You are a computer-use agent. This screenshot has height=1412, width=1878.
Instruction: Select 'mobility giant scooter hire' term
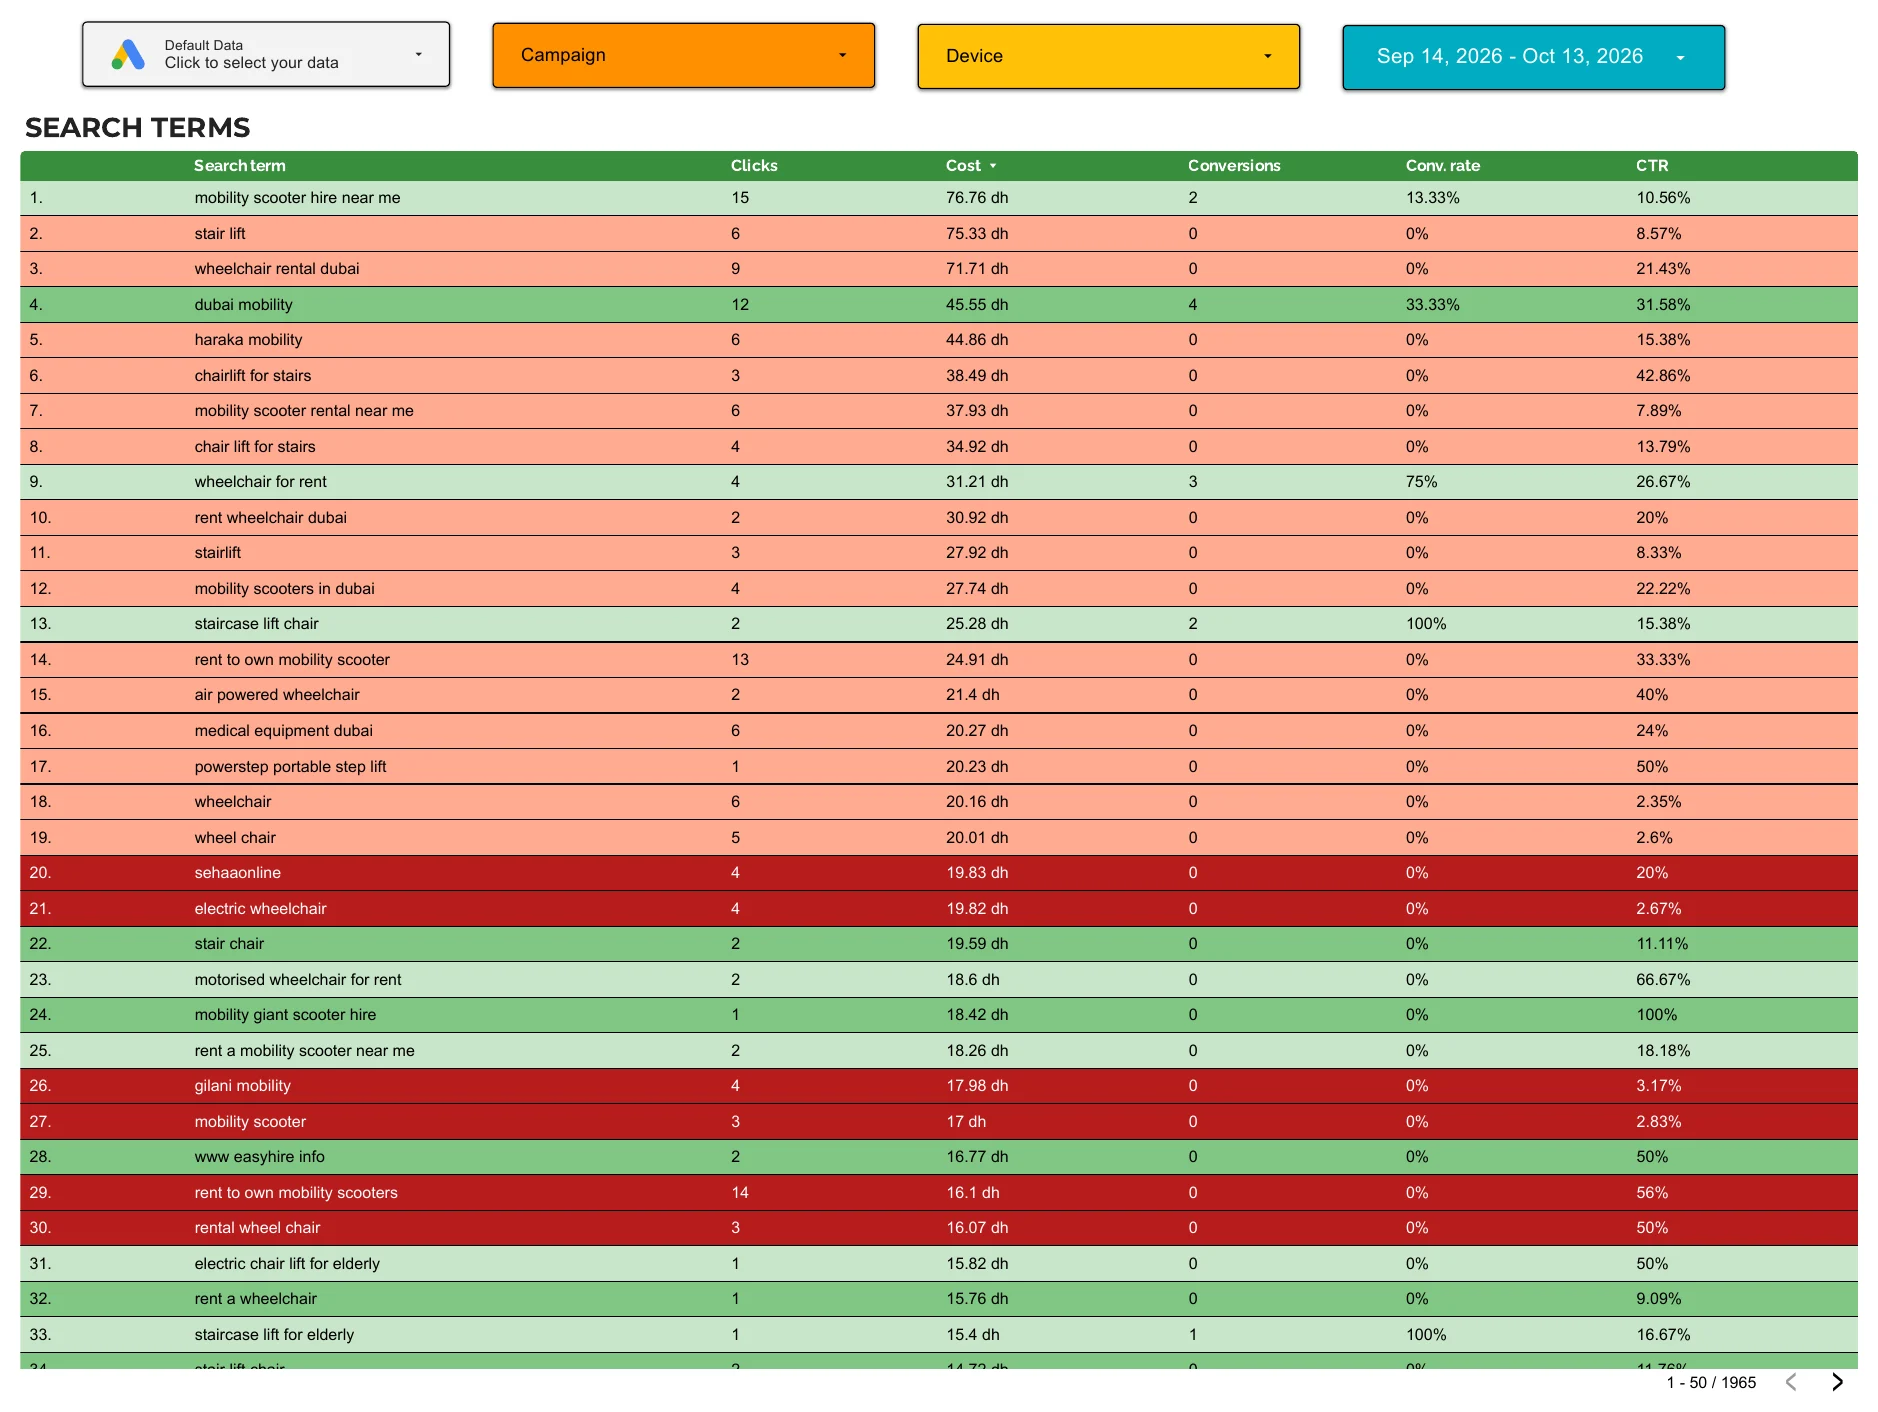coord(286,1015)
